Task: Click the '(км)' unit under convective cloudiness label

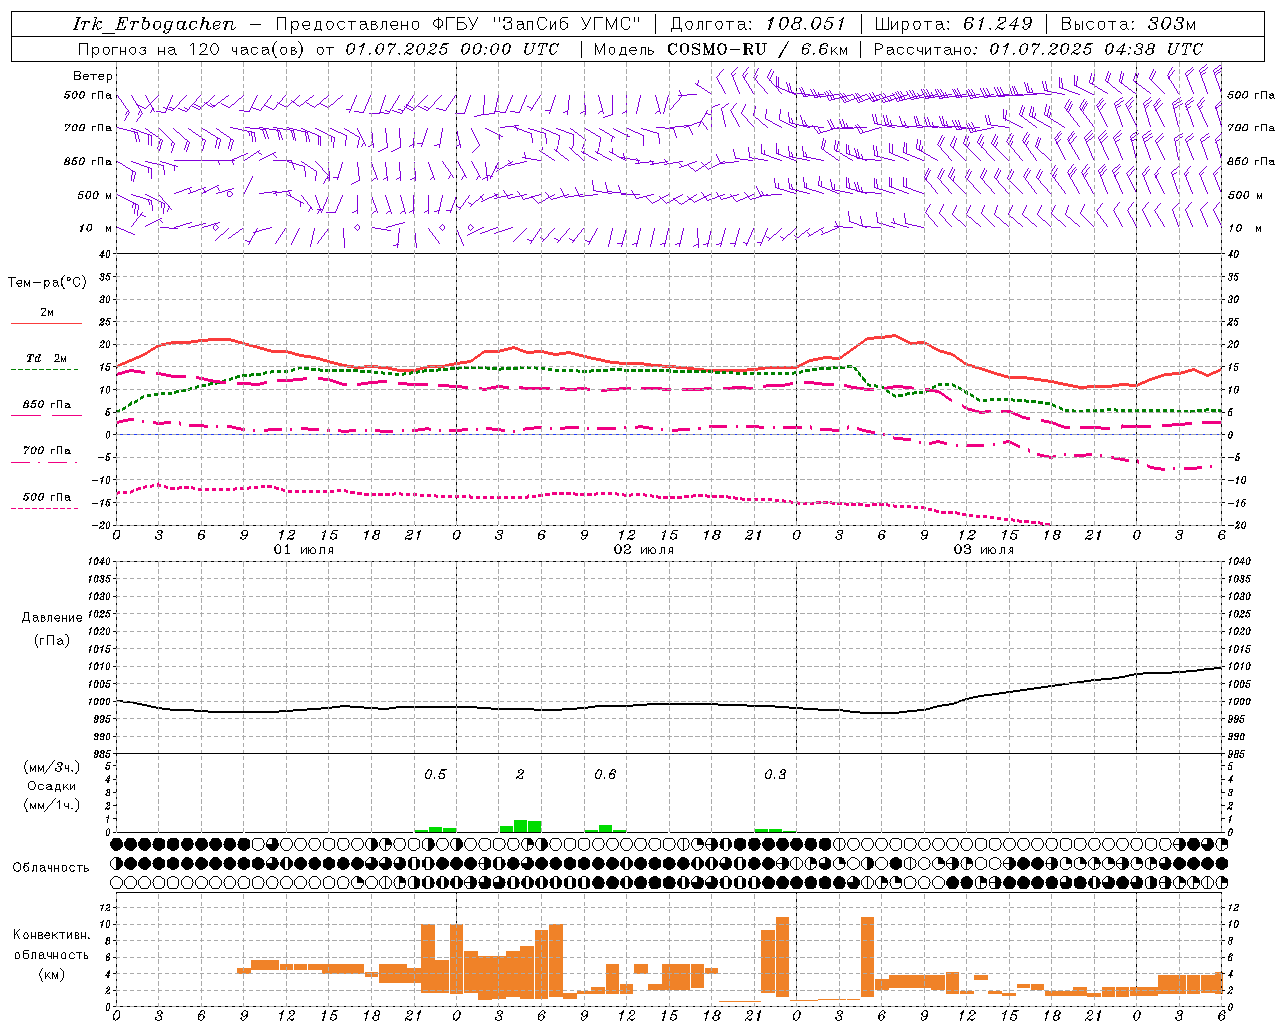Action: point(53,974)
